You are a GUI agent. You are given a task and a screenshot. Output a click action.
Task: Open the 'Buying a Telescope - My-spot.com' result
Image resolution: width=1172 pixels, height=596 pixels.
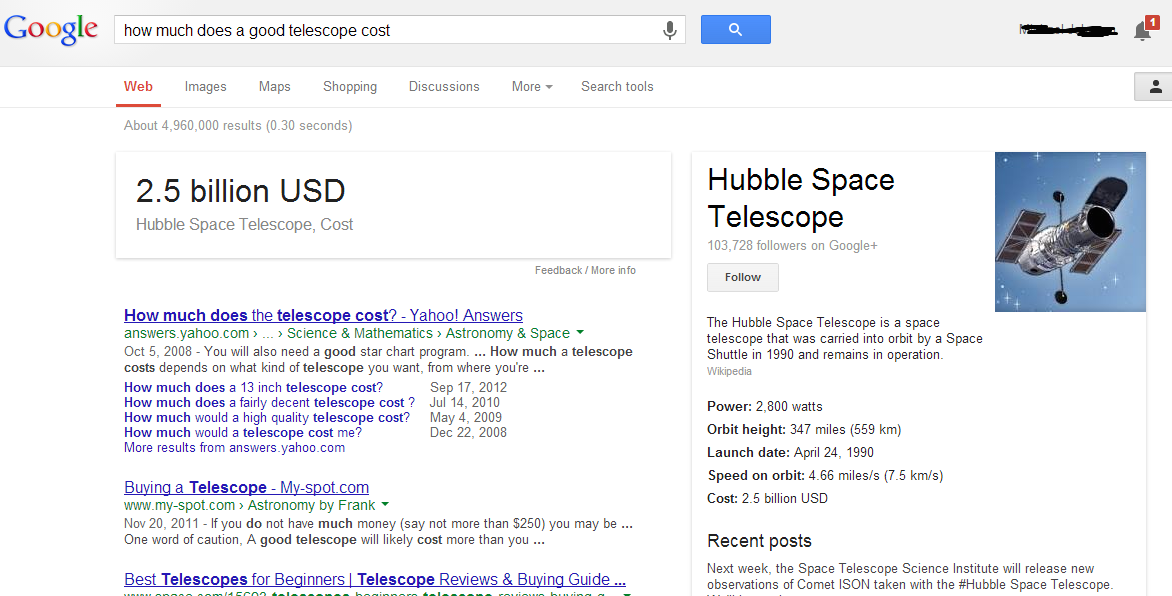[x=246, y=487]
